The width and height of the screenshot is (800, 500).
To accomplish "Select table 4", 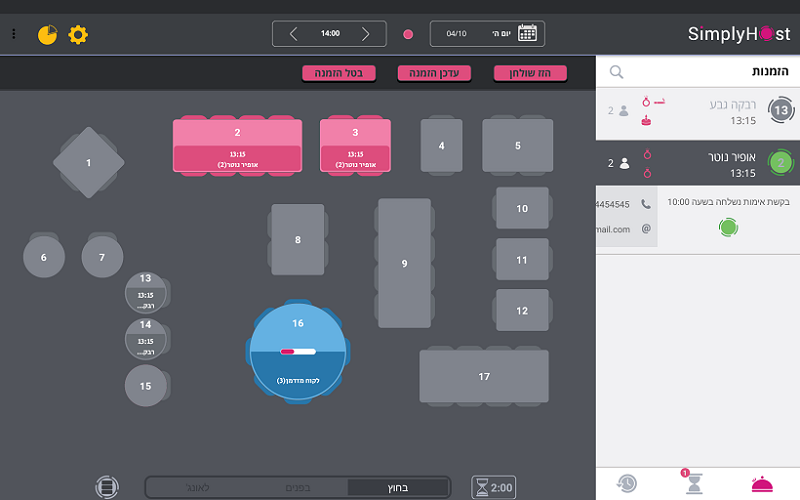I will [441, 145].
